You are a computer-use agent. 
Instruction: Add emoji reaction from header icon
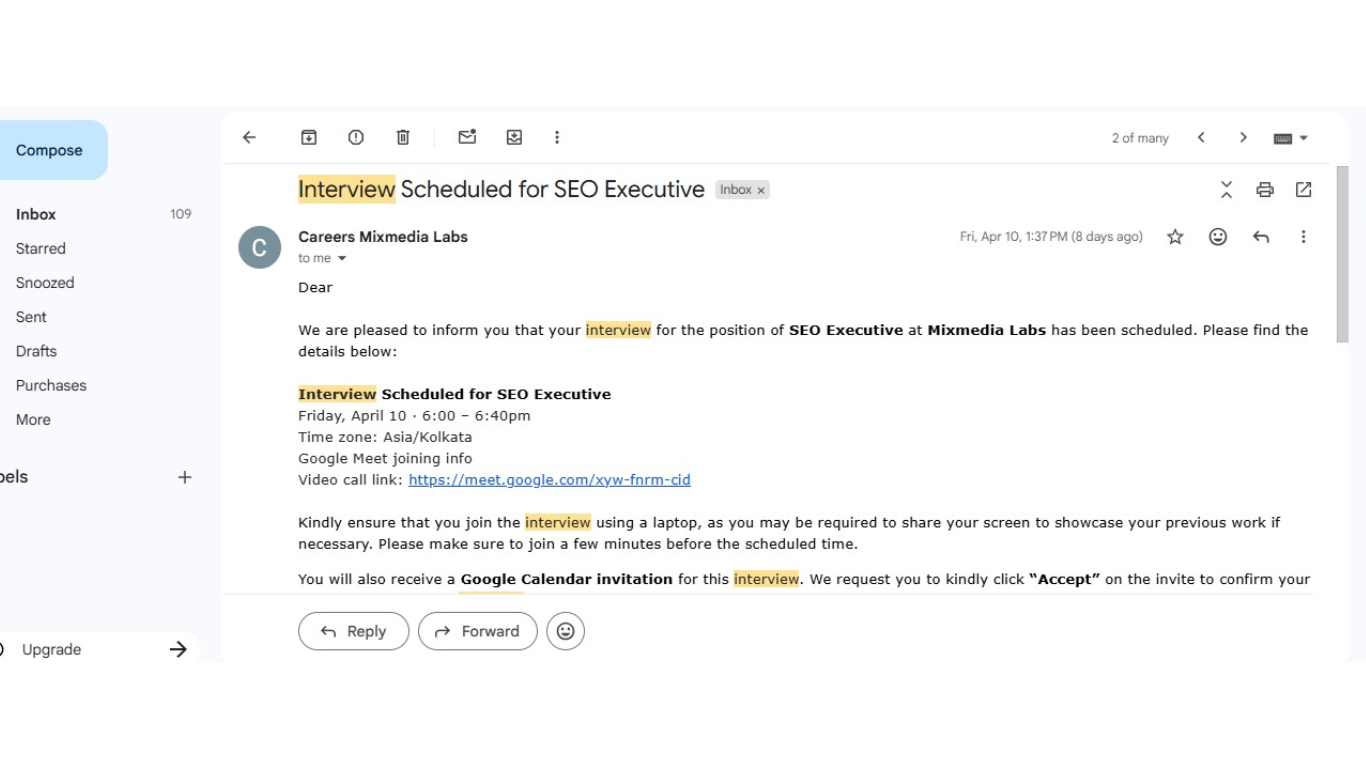tap(1218, 237)
